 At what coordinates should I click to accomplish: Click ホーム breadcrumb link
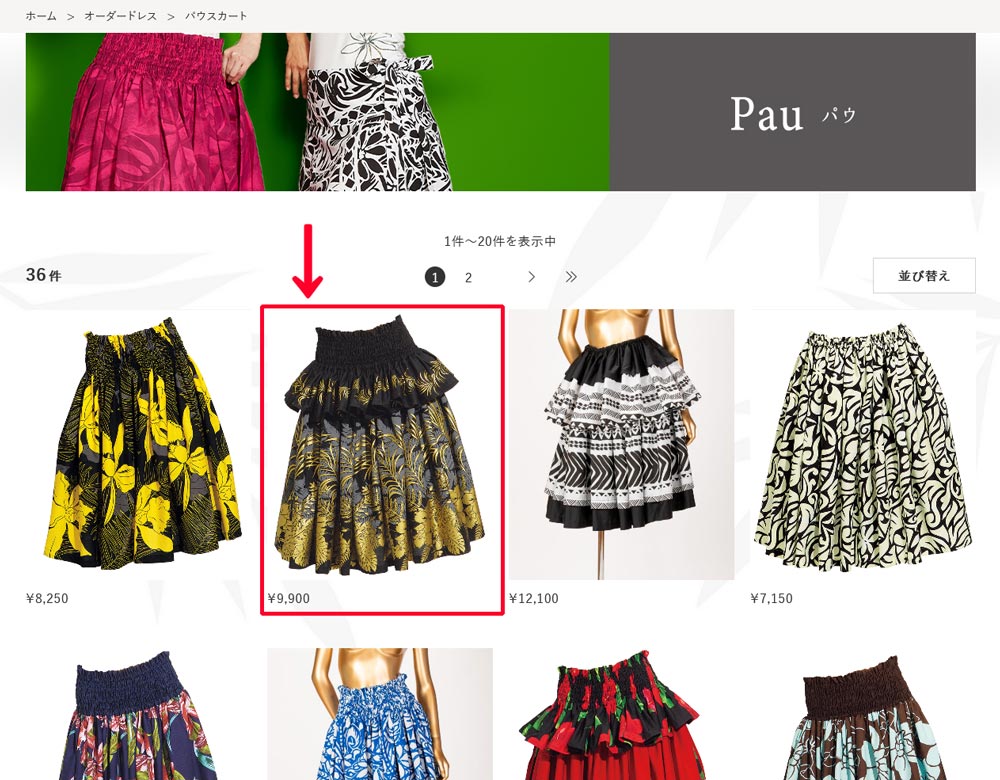[x=41, y=16]
